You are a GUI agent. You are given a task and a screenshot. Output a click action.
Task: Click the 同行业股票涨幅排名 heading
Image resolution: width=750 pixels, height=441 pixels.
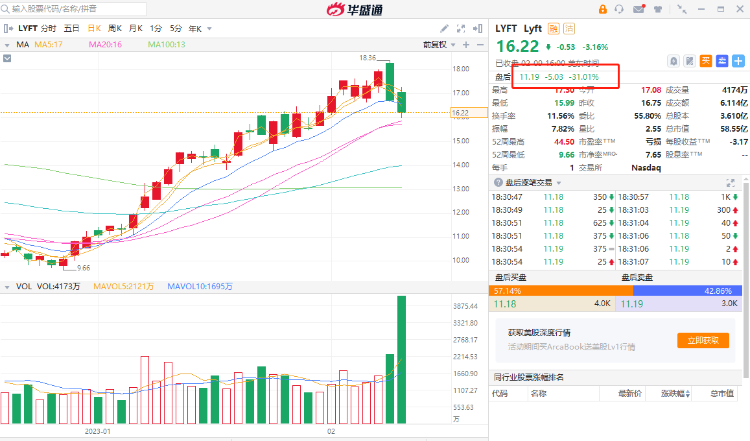(x=529, y=377)
